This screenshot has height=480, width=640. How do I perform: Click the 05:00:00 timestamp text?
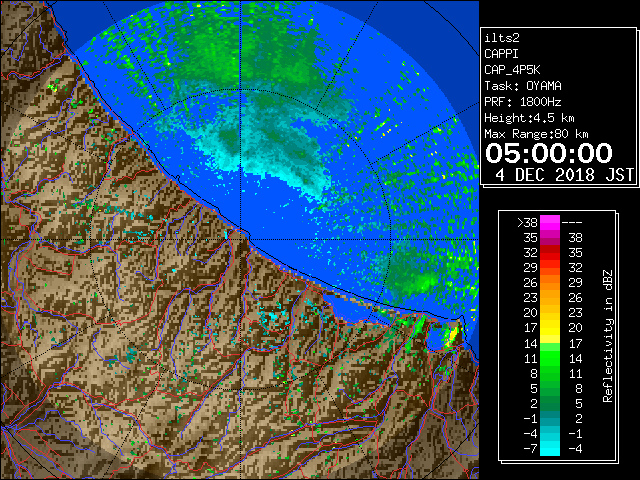pyautogui.click(x=549, y=153)
